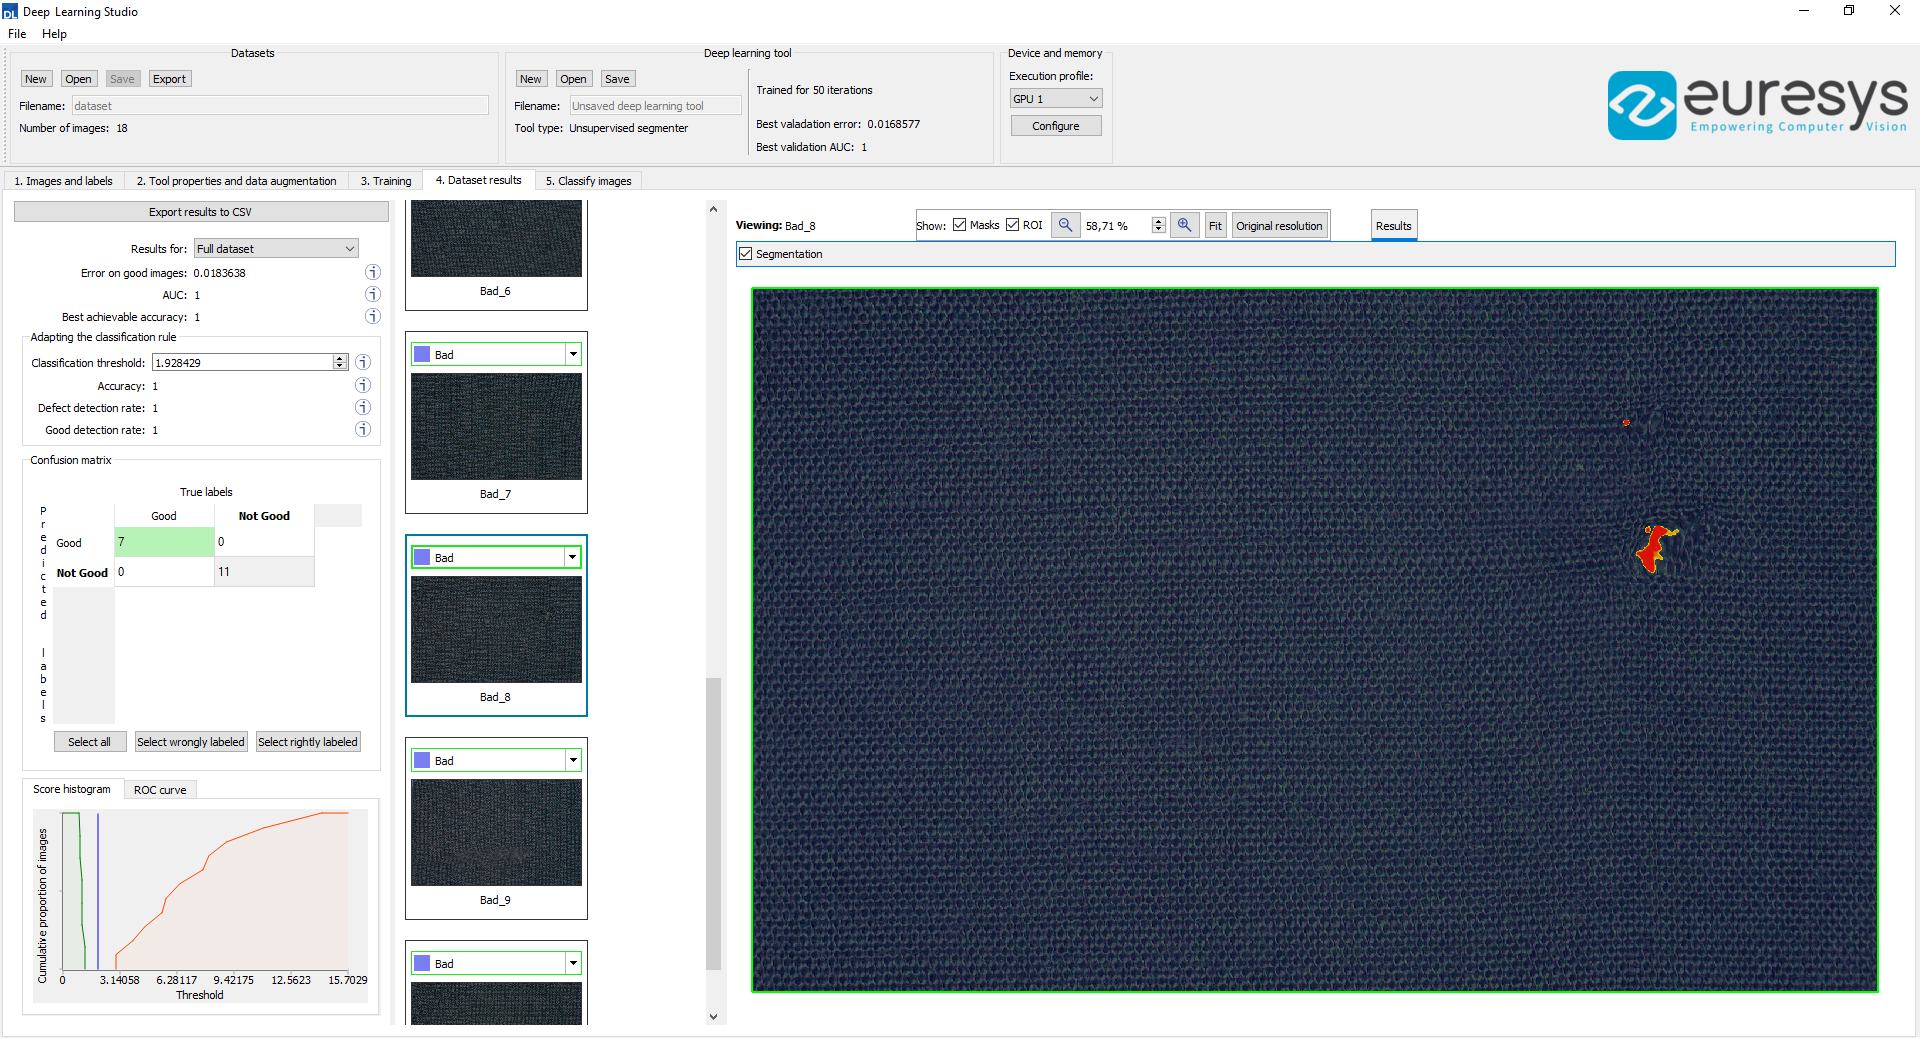The height and width of the screenshot is (1038, 1920).
Task: Toggle the ROI checkbox
Action: point(1012,225)
